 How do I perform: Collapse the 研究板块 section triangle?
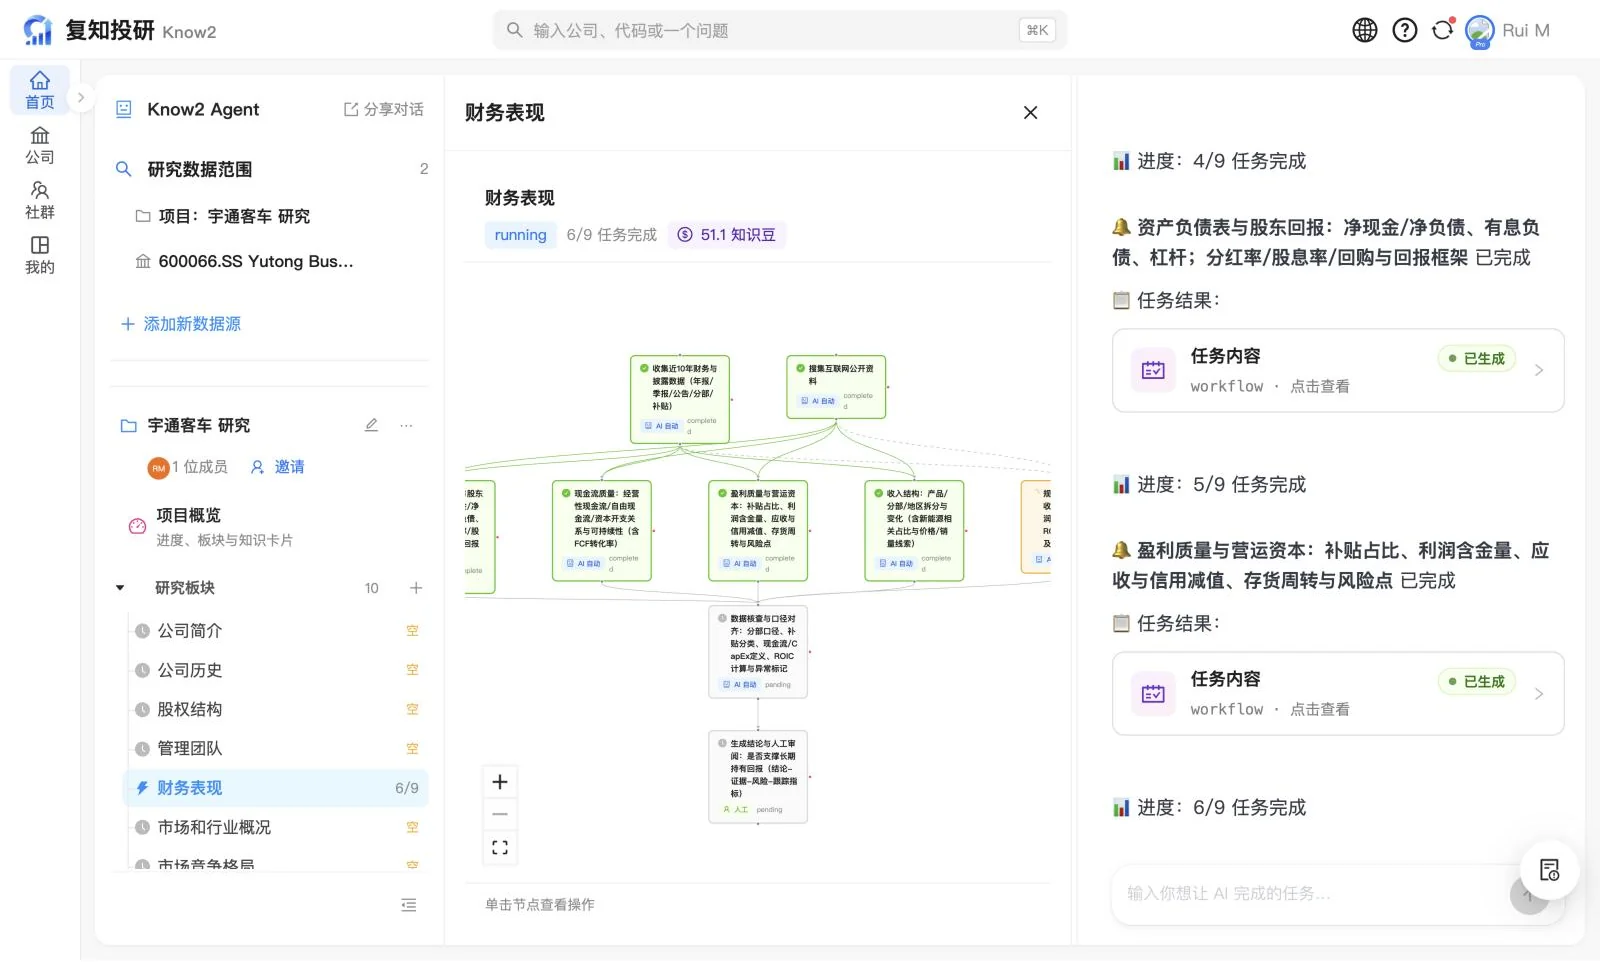click(x=120, y=588)
